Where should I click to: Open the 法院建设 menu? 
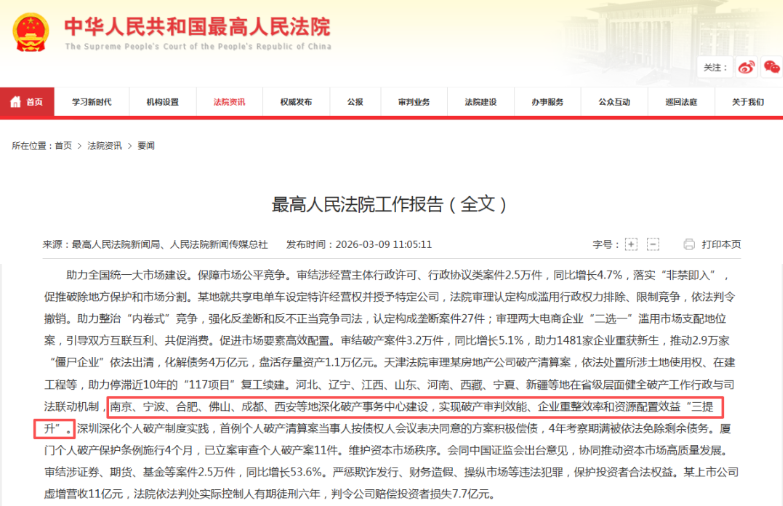point(480,102)
